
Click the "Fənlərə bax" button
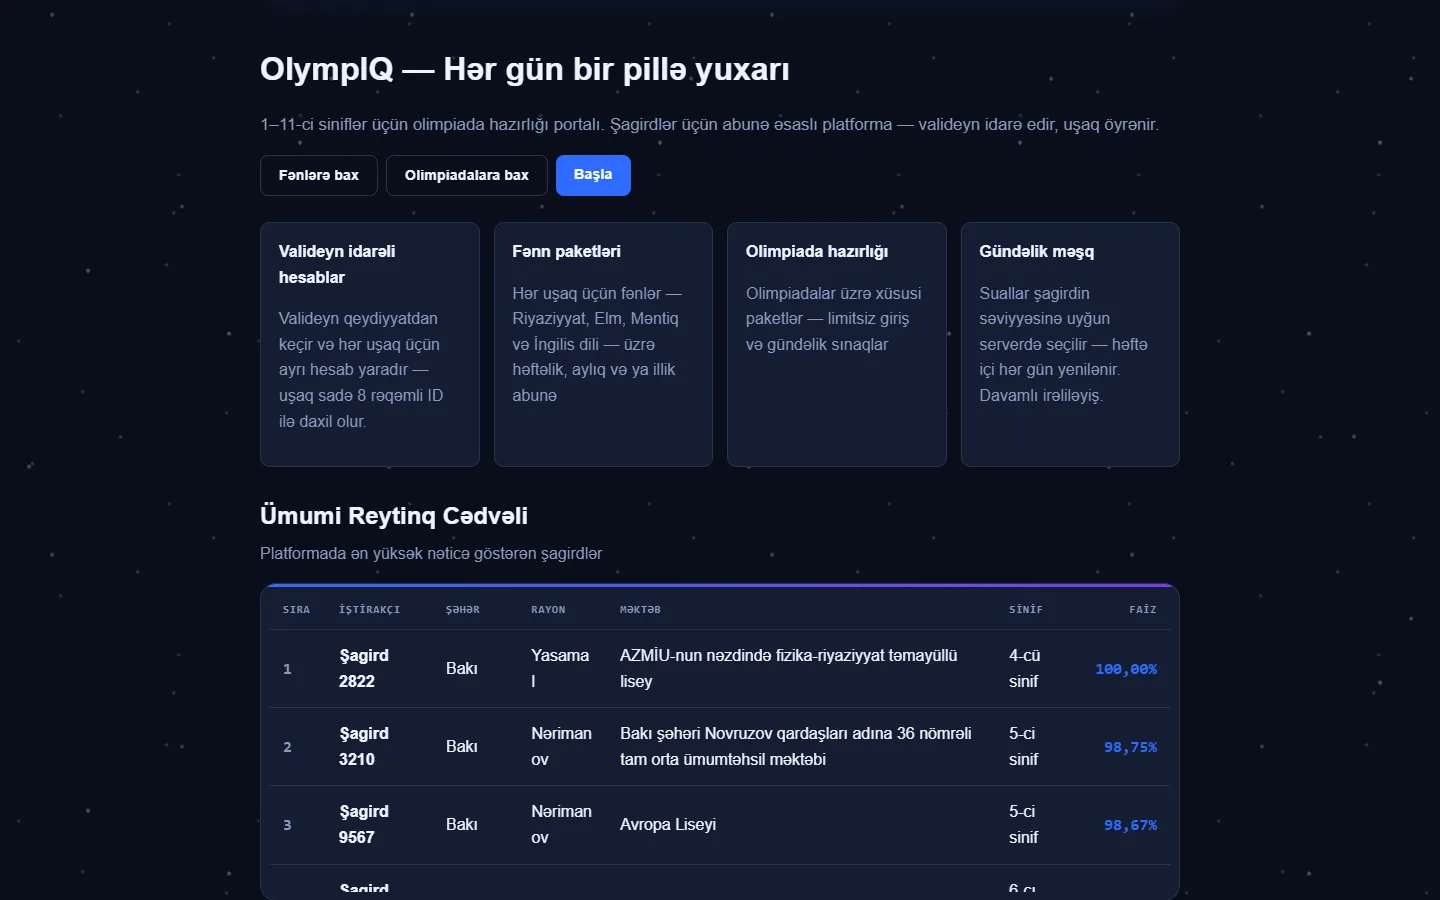319,175
